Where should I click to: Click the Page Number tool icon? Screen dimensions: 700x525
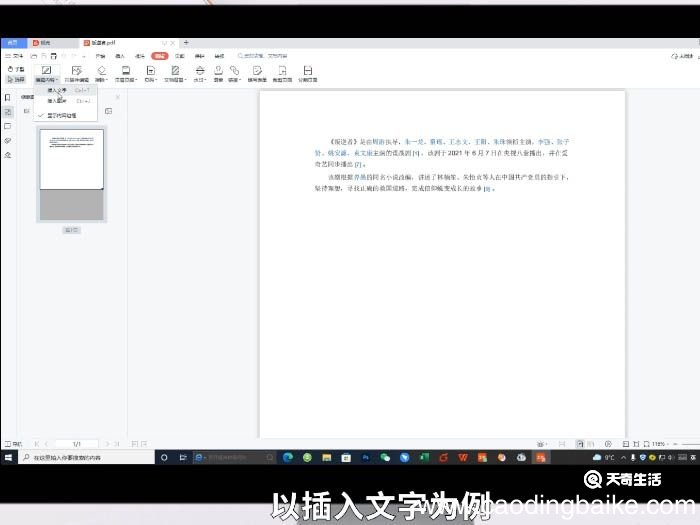click(150, 71)
